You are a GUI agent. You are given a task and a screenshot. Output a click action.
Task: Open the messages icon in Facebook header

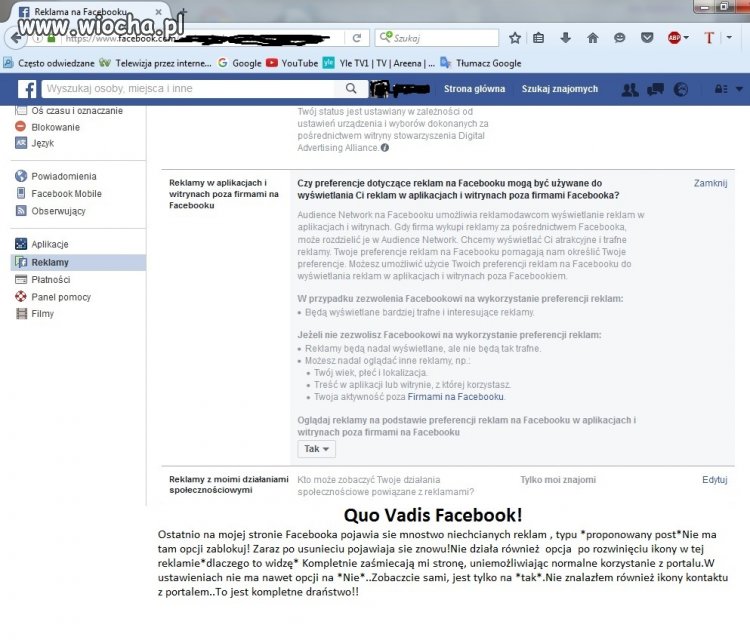655,89
